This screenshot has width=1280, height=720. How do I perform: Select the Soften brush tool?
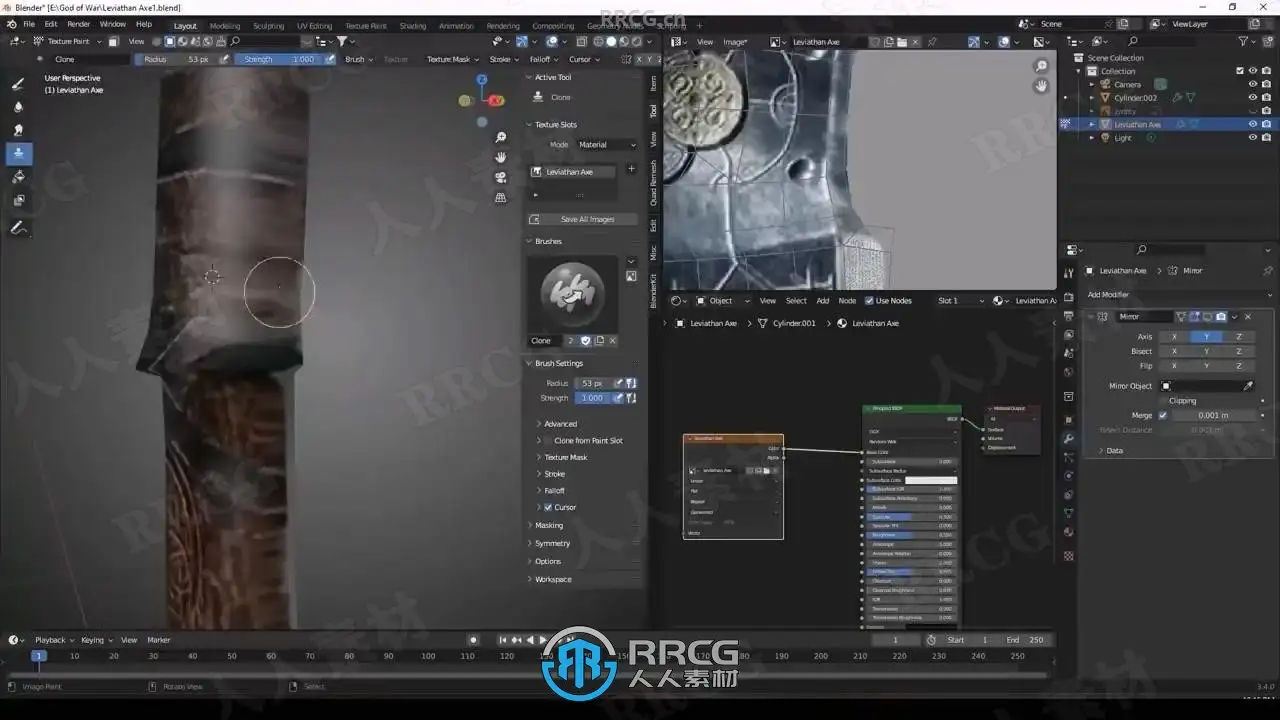coord(18,107)
